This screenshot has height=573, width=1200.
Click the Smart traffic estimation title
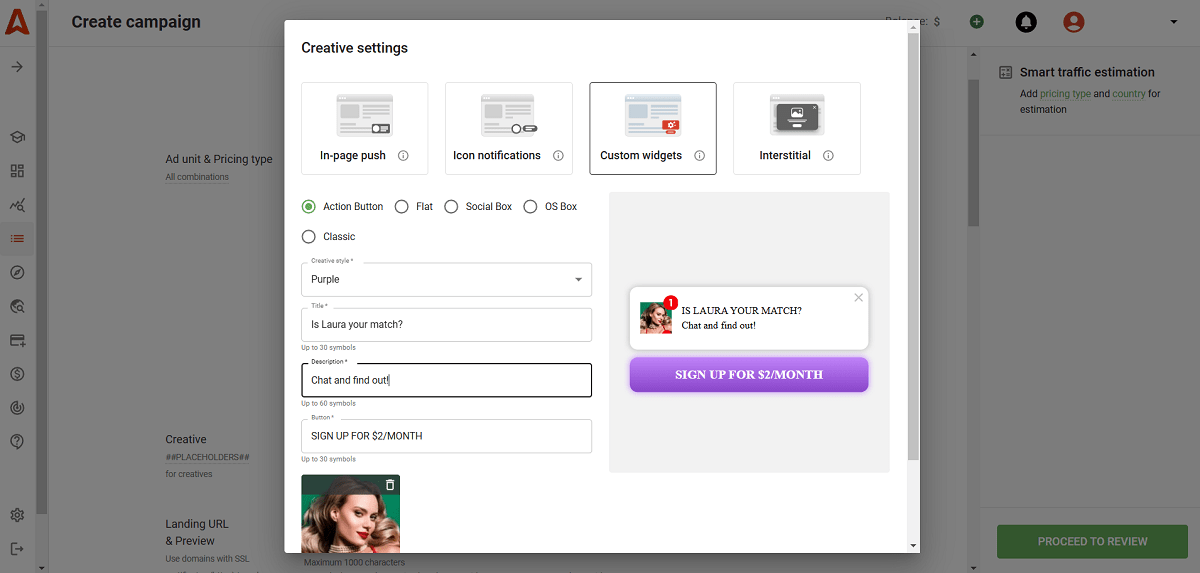pyautogui.click(x=1087, y=72)
